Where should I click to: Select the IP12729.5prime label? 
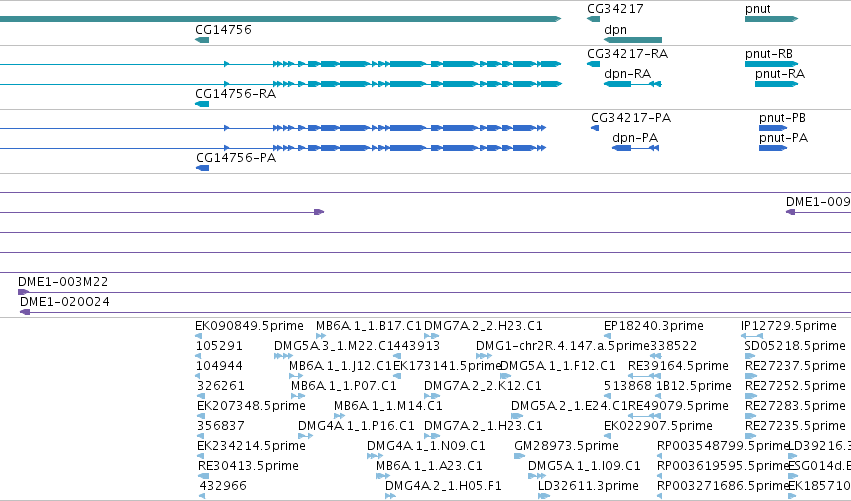click(x=789, y=326)
